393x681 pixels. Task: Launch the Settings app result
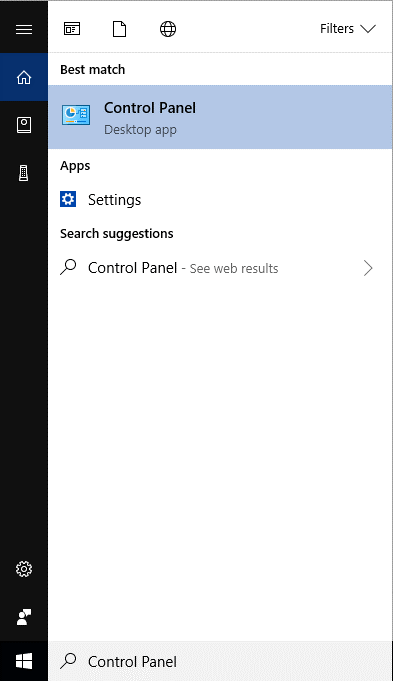pos(220,200)
